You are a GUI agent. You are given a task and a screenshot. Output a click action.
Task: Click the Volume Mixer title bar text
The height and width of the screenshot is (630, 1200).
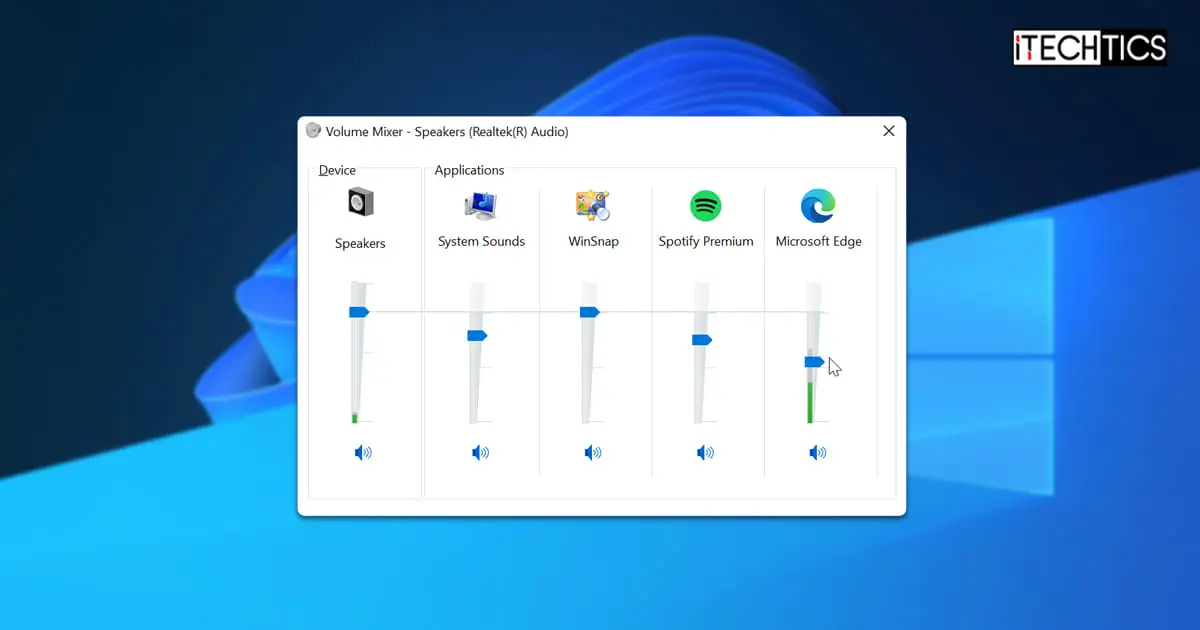(x=448, y=131)
